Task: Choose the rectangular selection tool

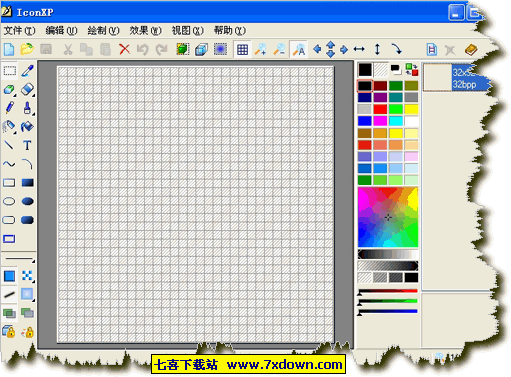Action: coord(9,71)
